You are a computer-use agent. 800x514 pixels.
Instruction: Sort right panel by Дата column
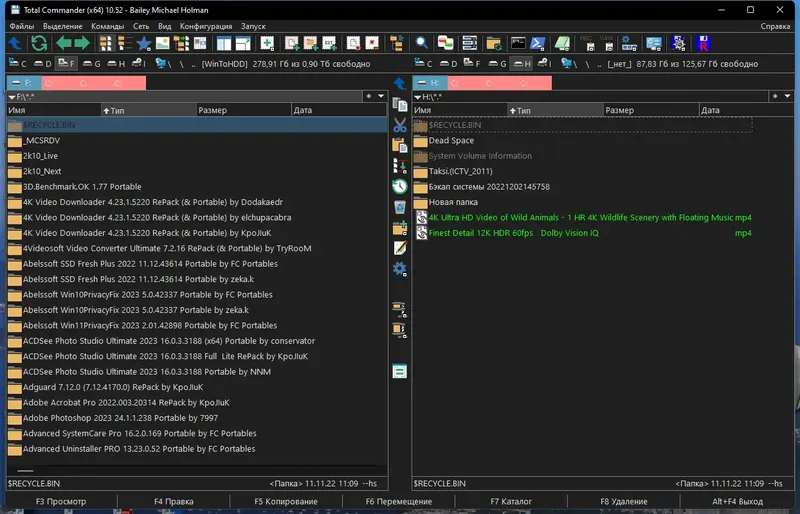[746, 110]
